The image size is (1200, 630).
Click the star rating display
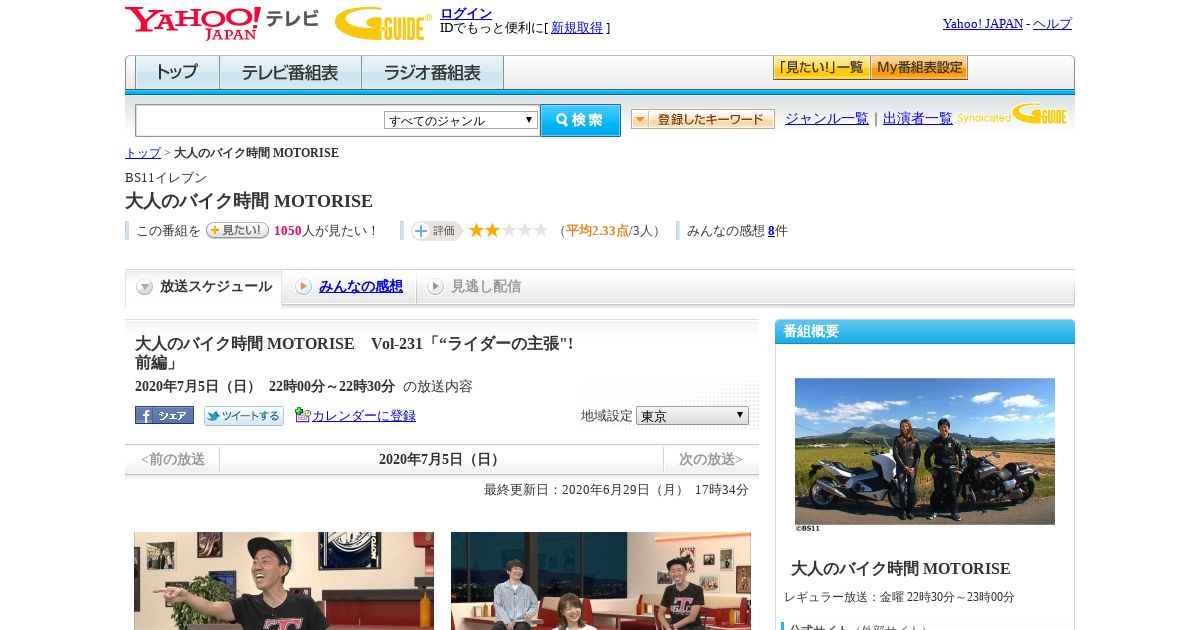pyautogui.click(x=508, y=230)
